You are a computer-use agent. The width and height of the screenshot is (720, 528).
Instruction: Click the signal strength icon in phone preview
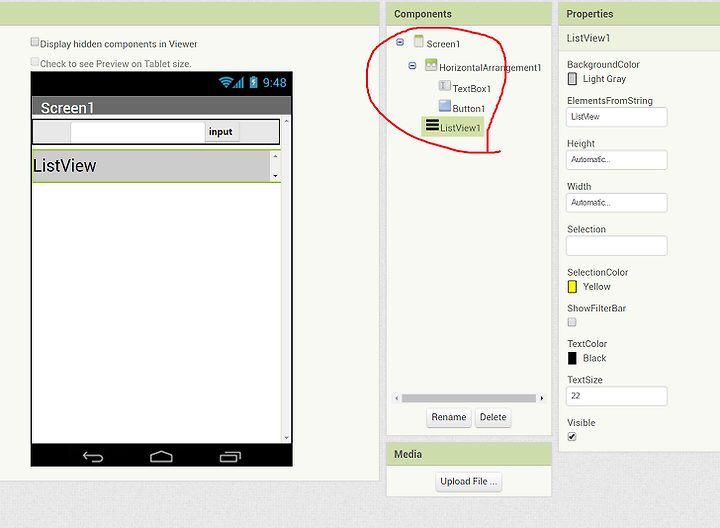pyautogui.click(x=238, y=83)
